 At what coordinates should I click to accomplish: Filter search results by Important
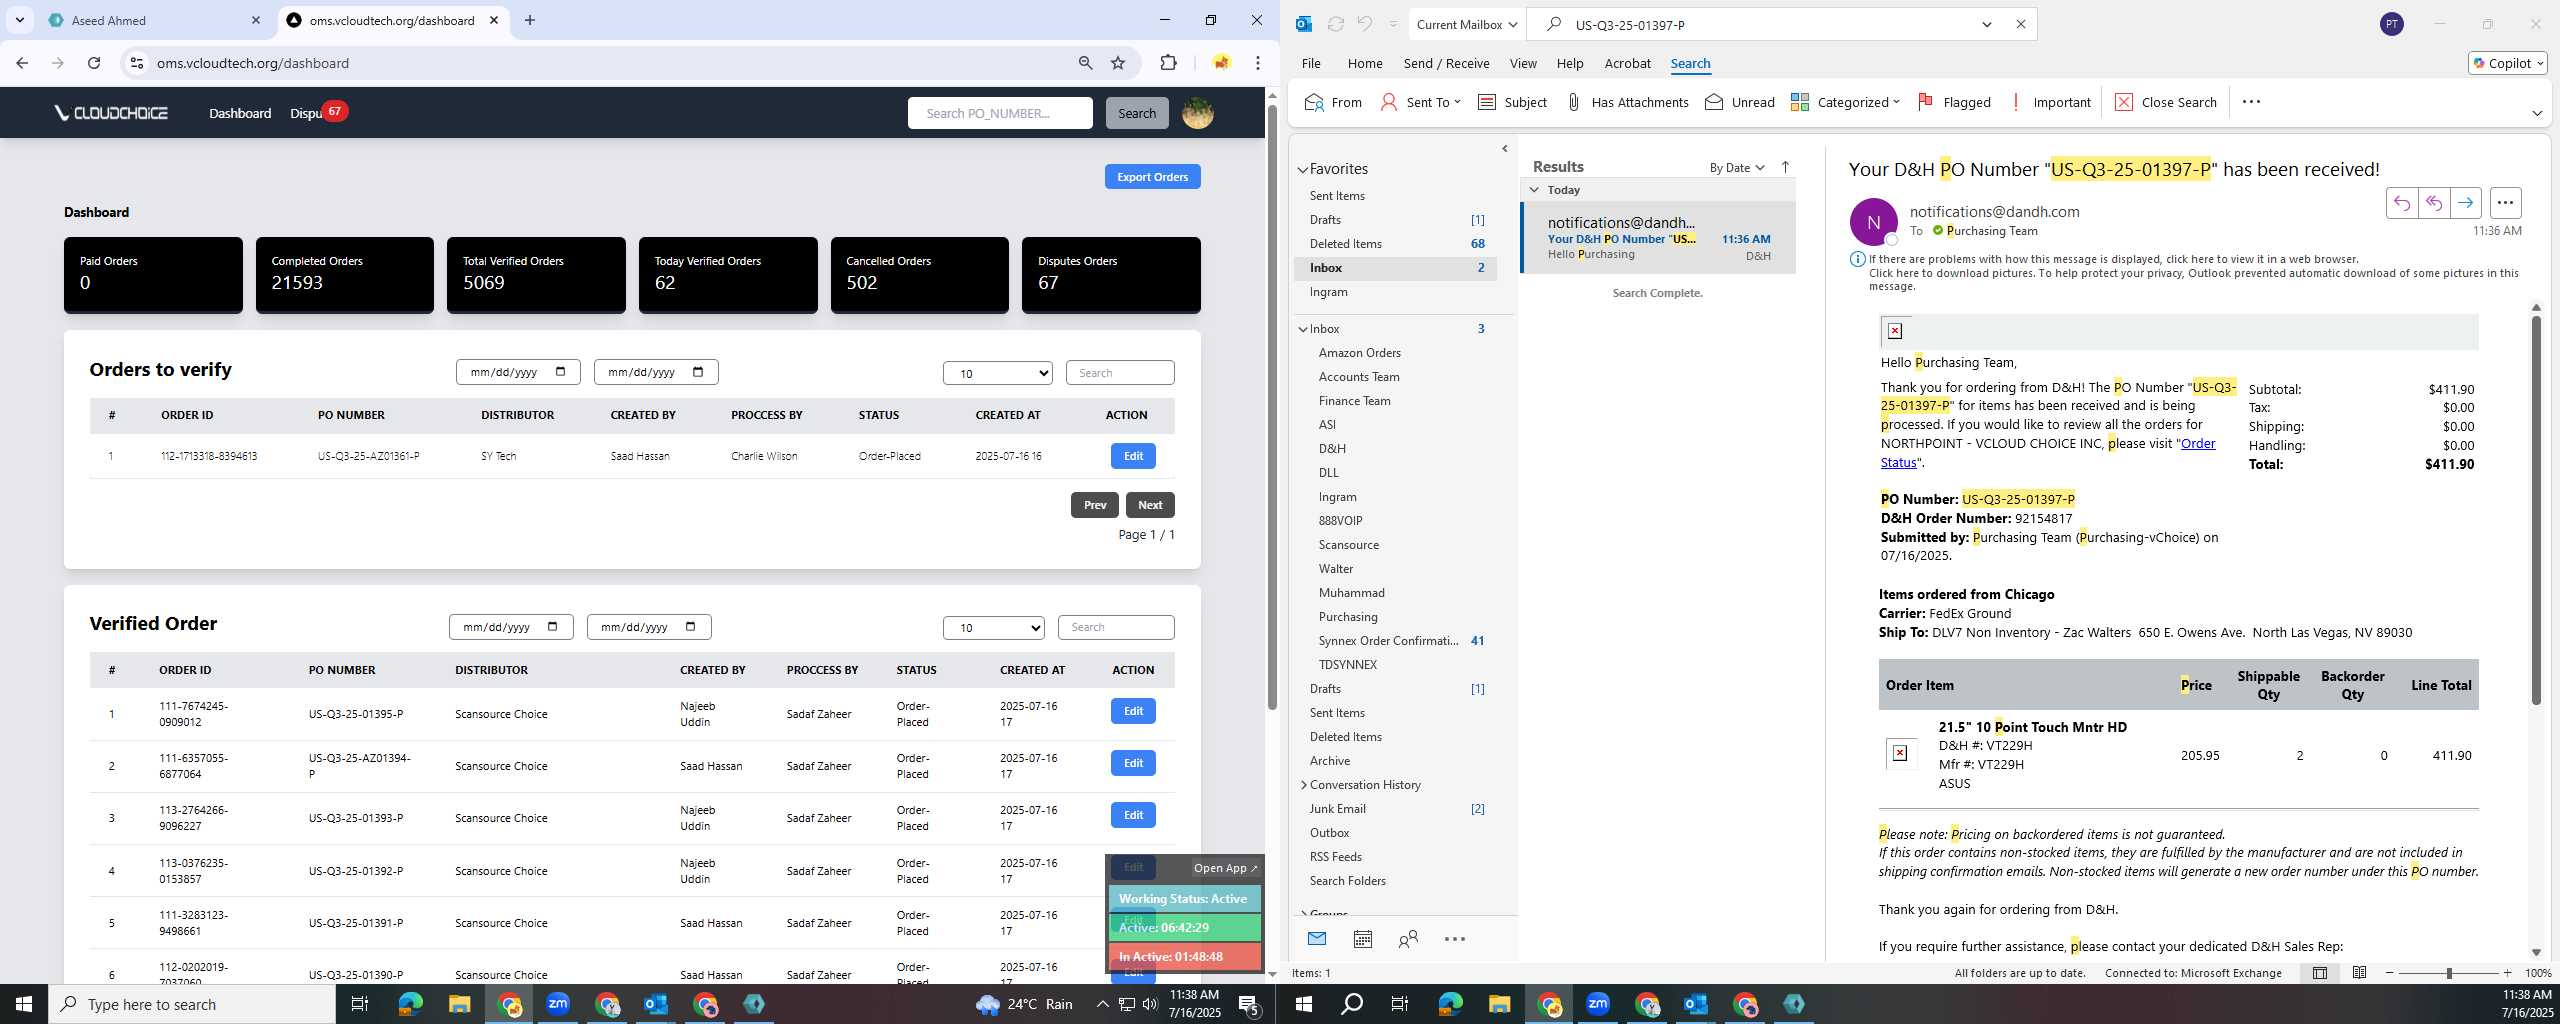pyautogui.click(x=2050, y=102)
